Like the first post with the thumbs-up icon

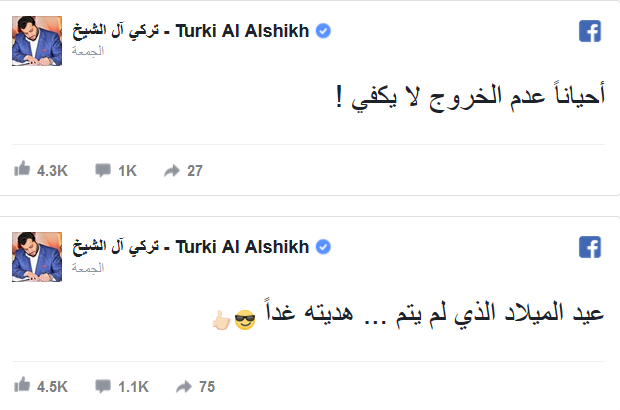[x=22, y=170]
